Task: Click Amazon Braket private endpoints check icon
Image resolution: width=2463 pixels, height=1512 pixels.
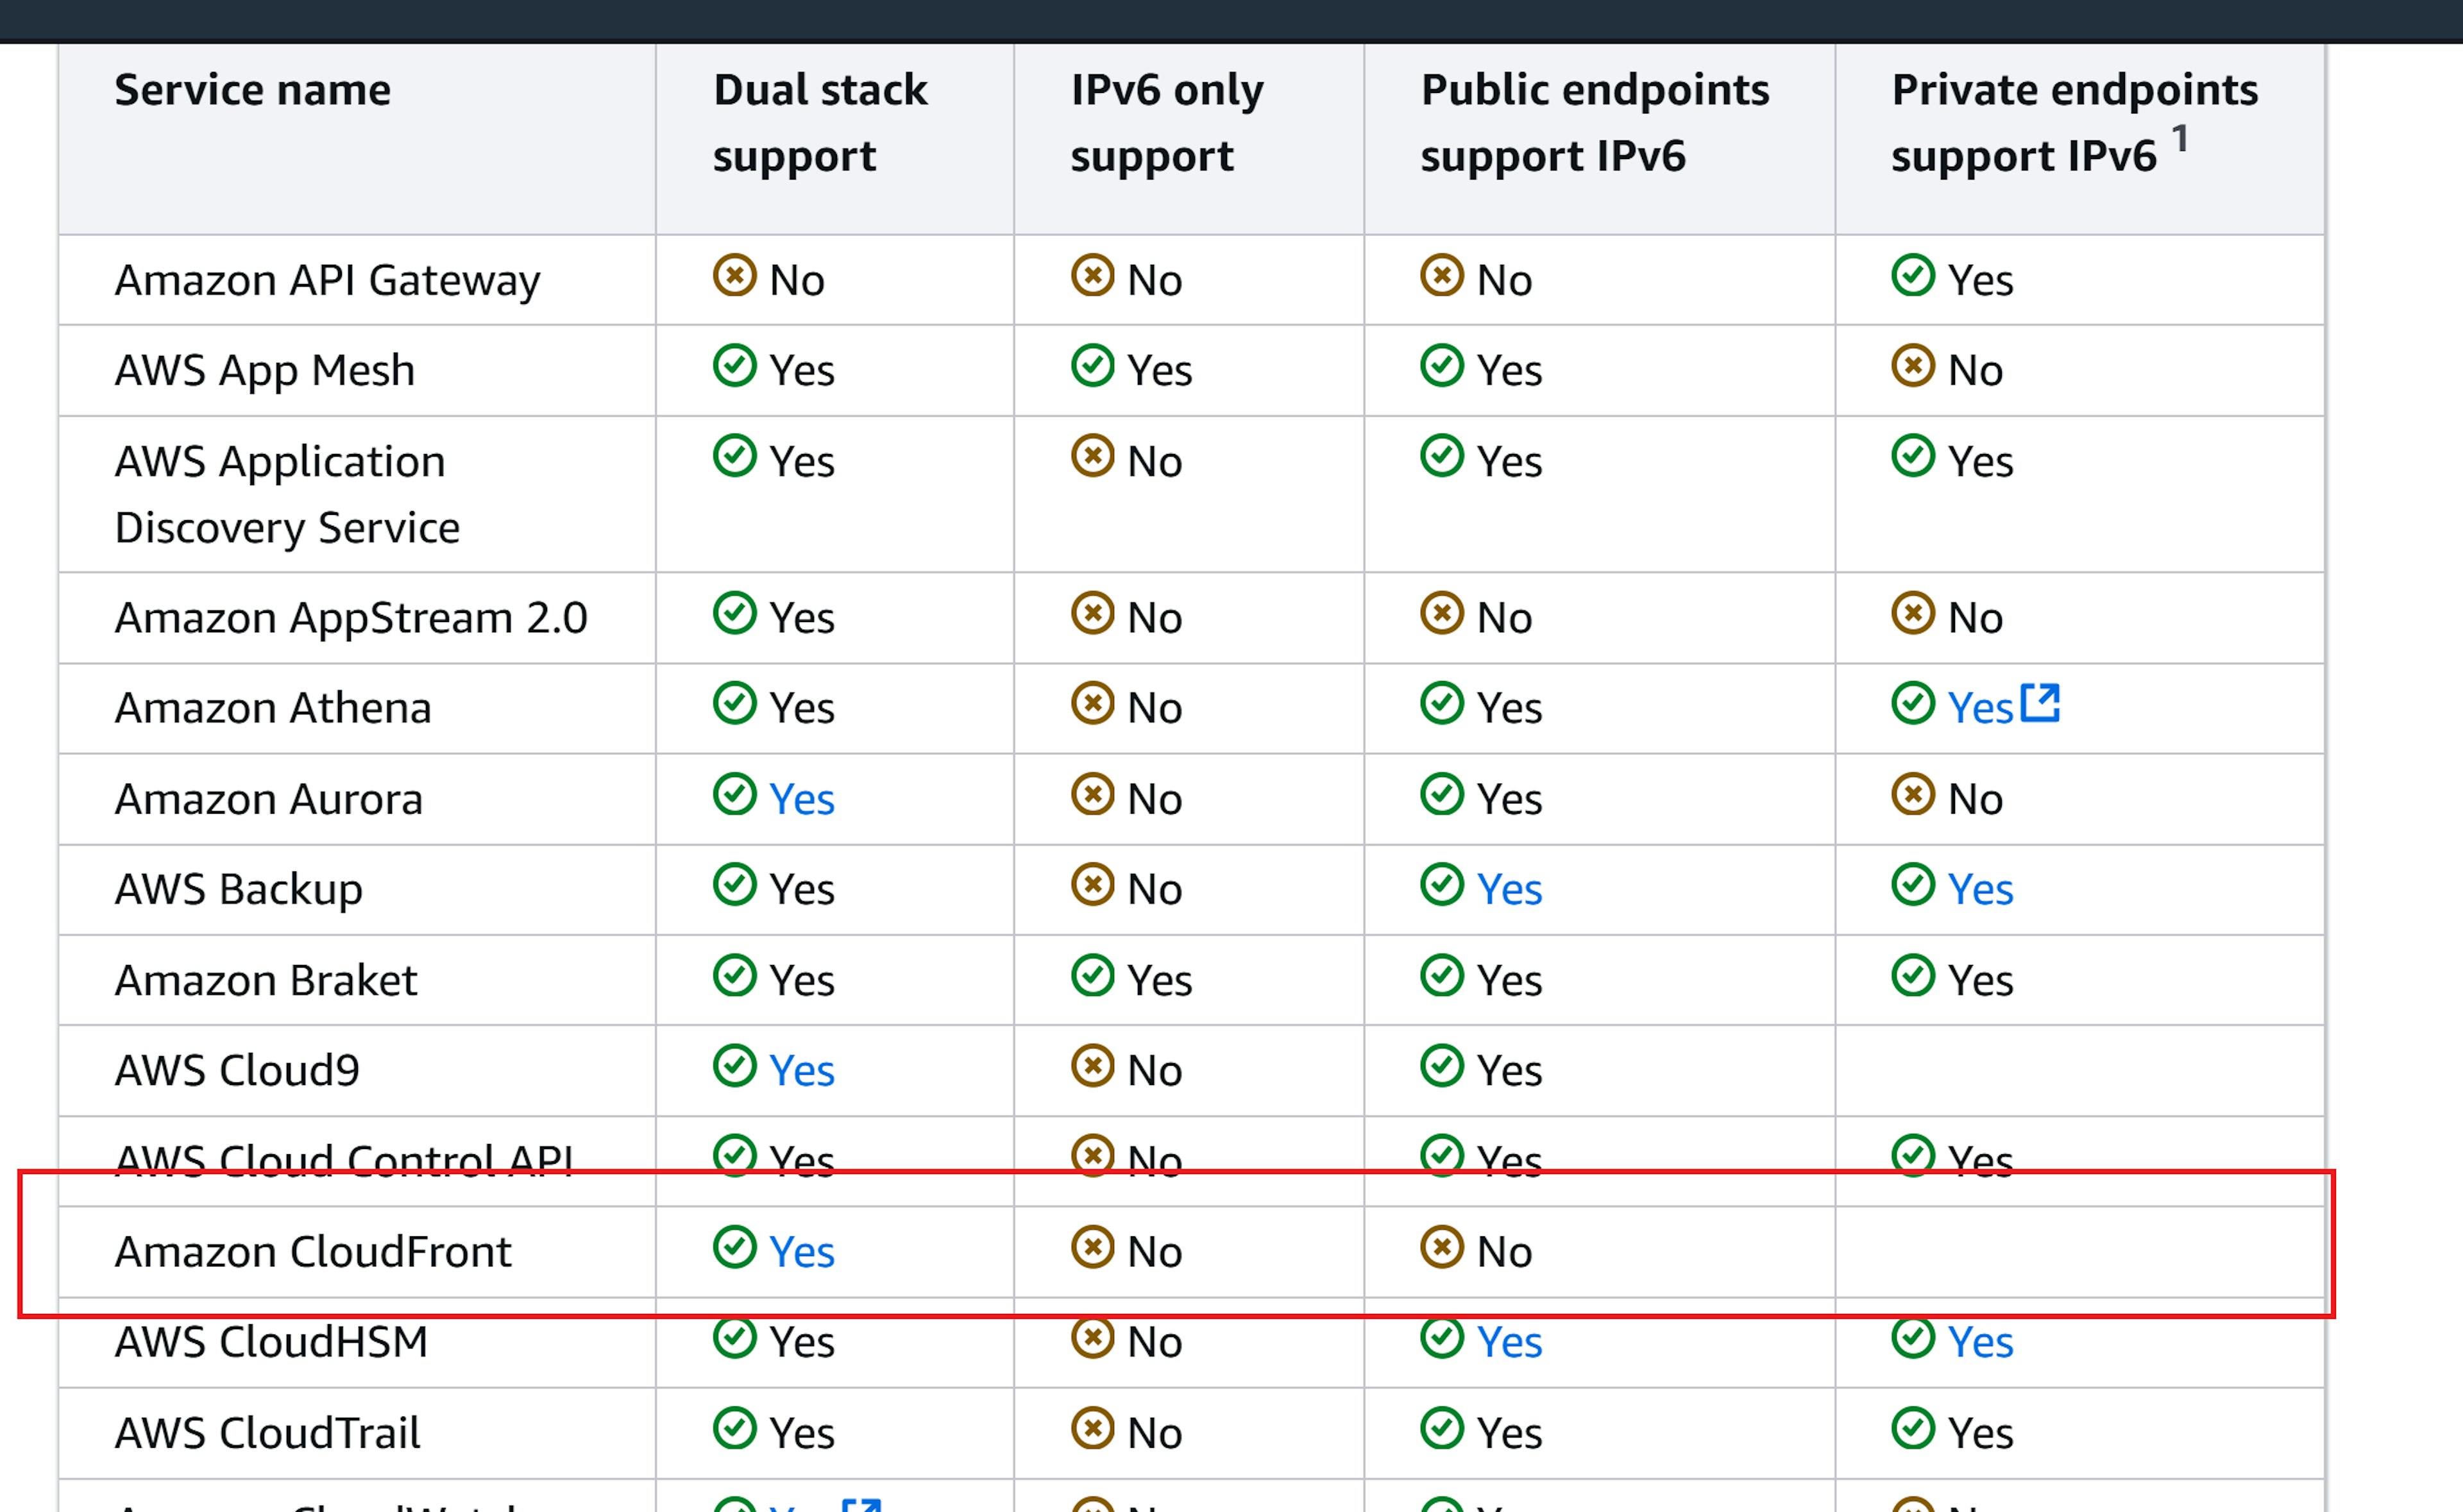Action: (x=1913, y=976)
